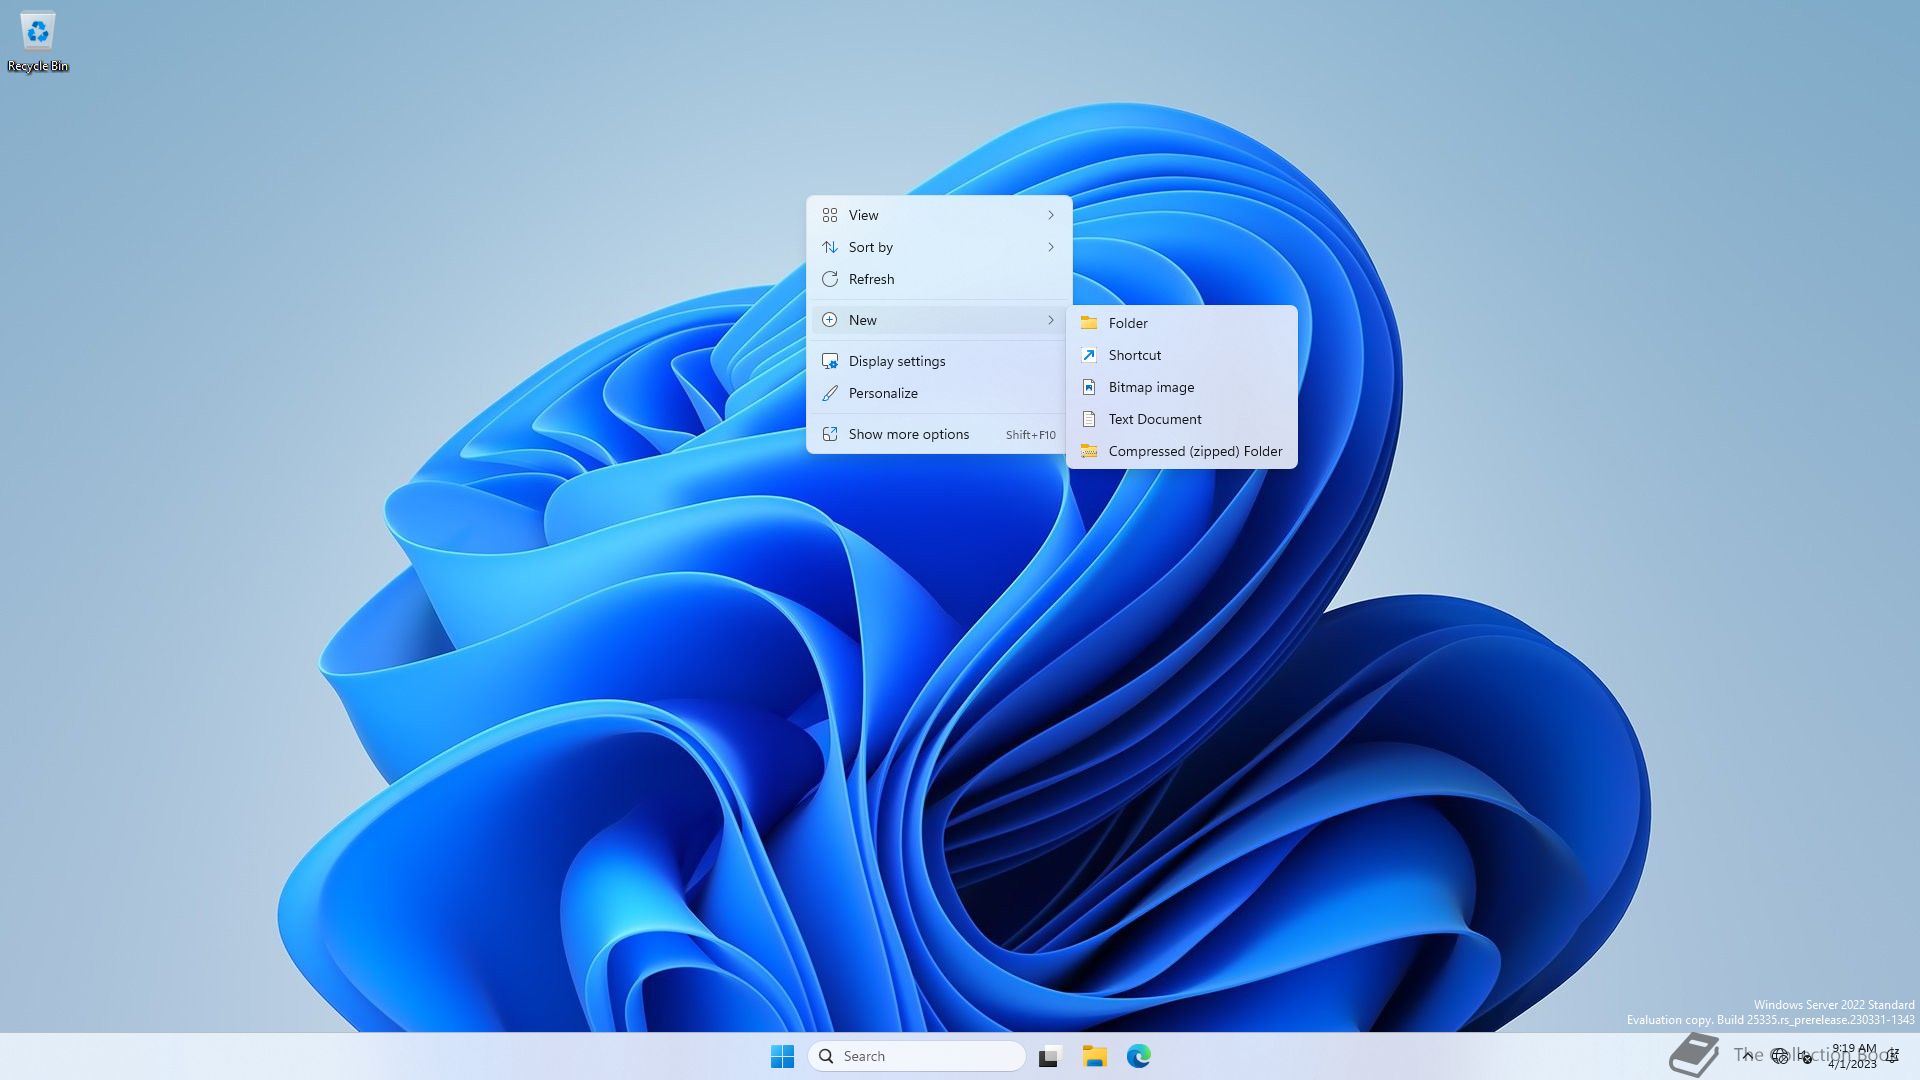Open the Windows Start menu

[x=782, y=1056]
